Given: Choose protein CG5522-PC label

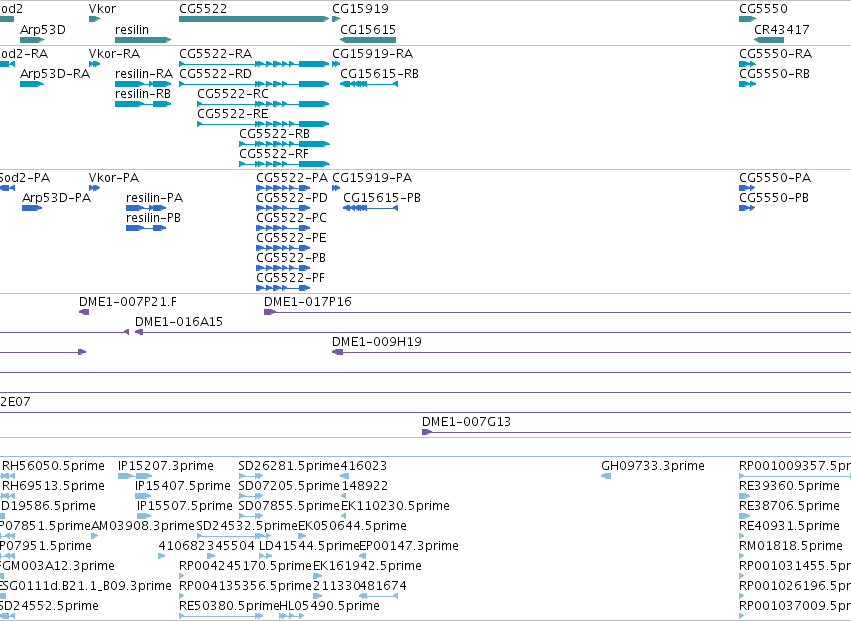Looking at the screenshot, I should (x=291, y=218).
